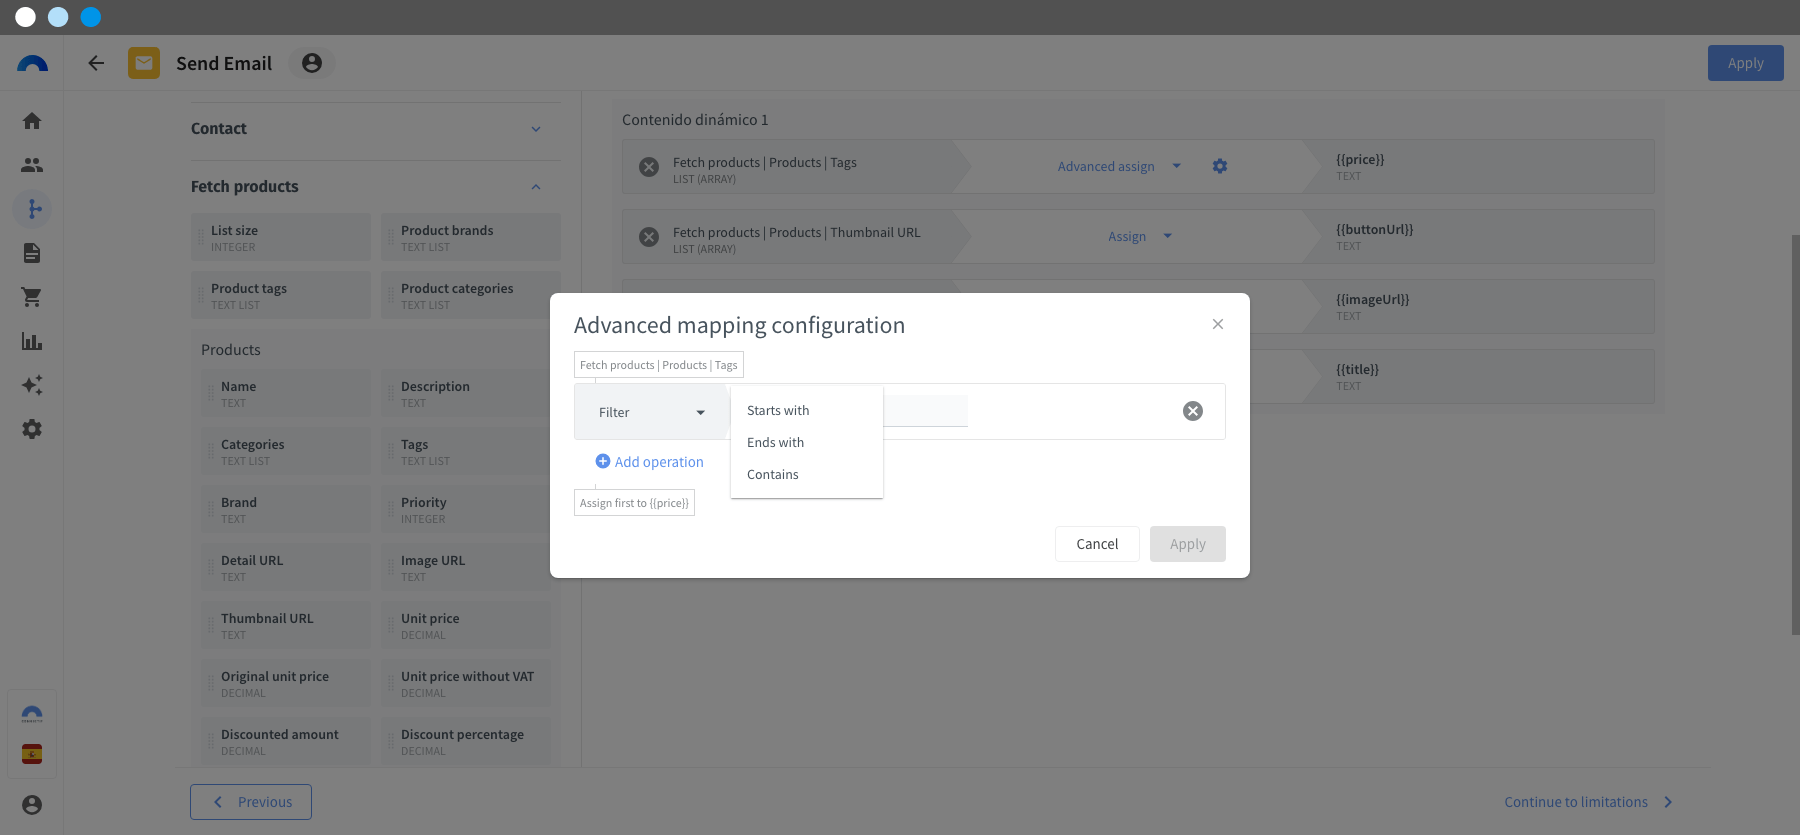Click the top-right Apply button
Viewport: 1800px width, 835px height.
point(1746,63)
